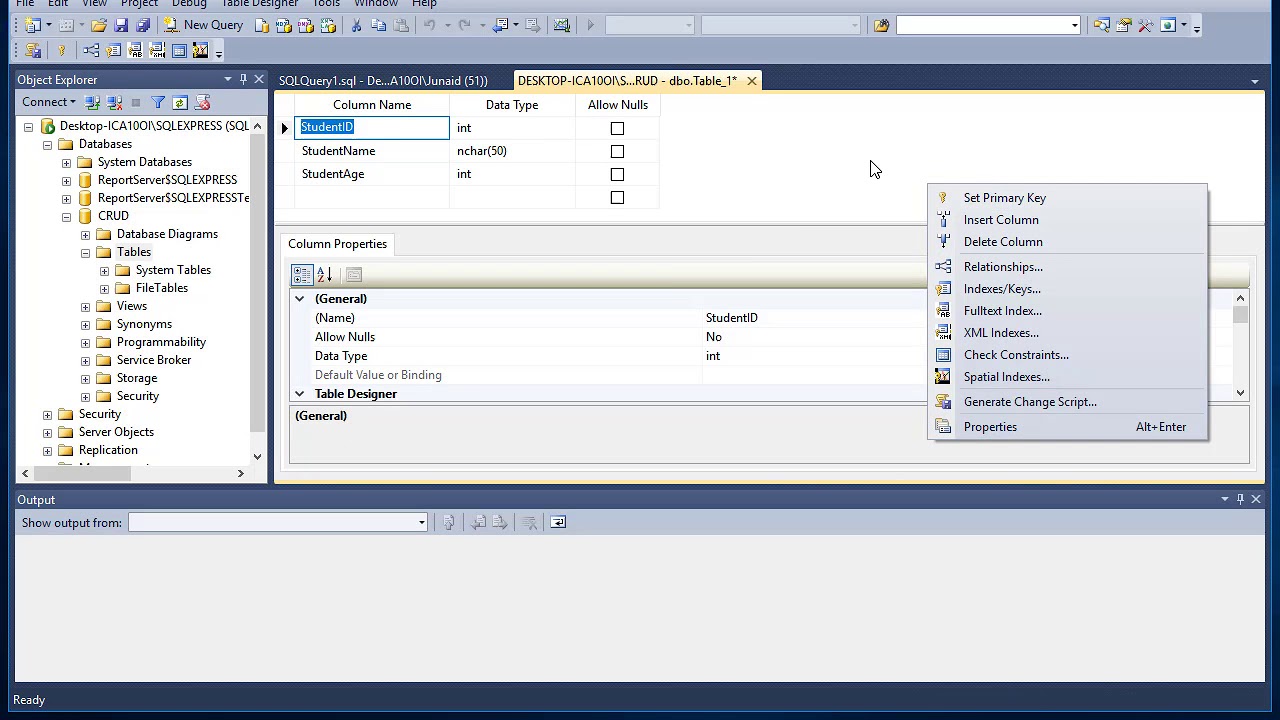
Task: Click the Relationships toolbar icon
Action: pos(91,50)
